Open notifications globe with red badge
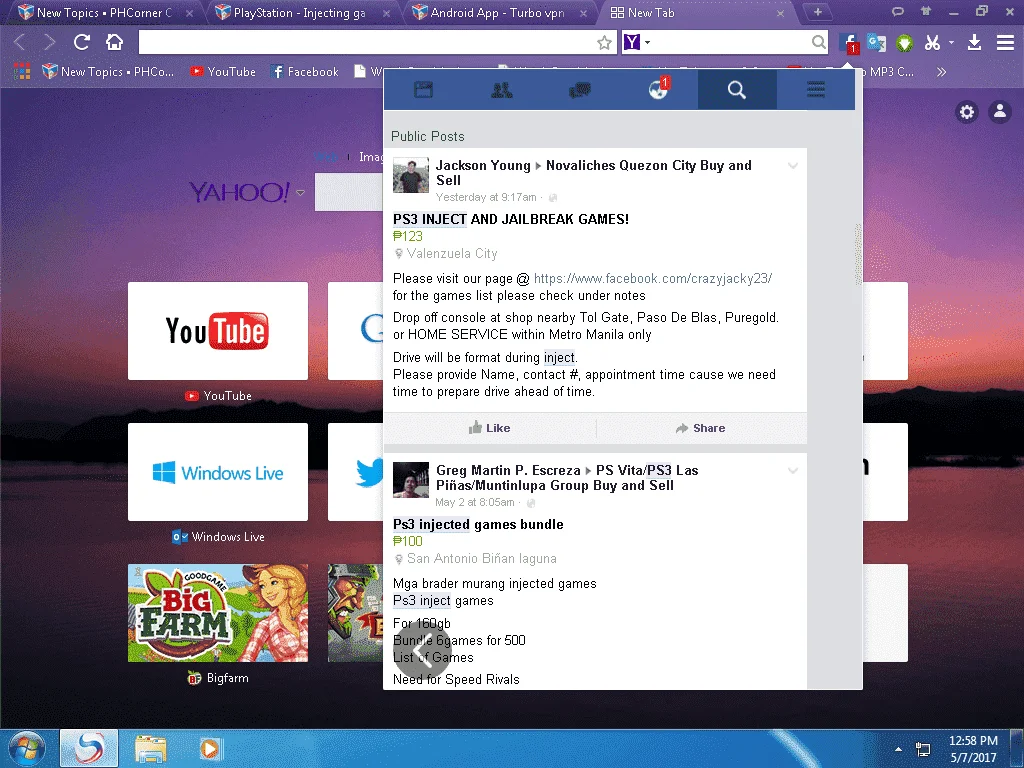Screen dimensions: 1024x768 (658, 89)
